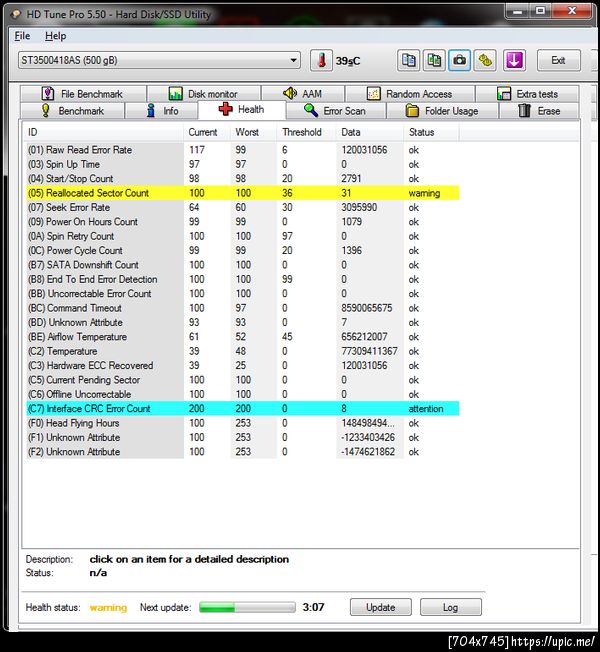Select the Spin Up Time row

[243, 164]
